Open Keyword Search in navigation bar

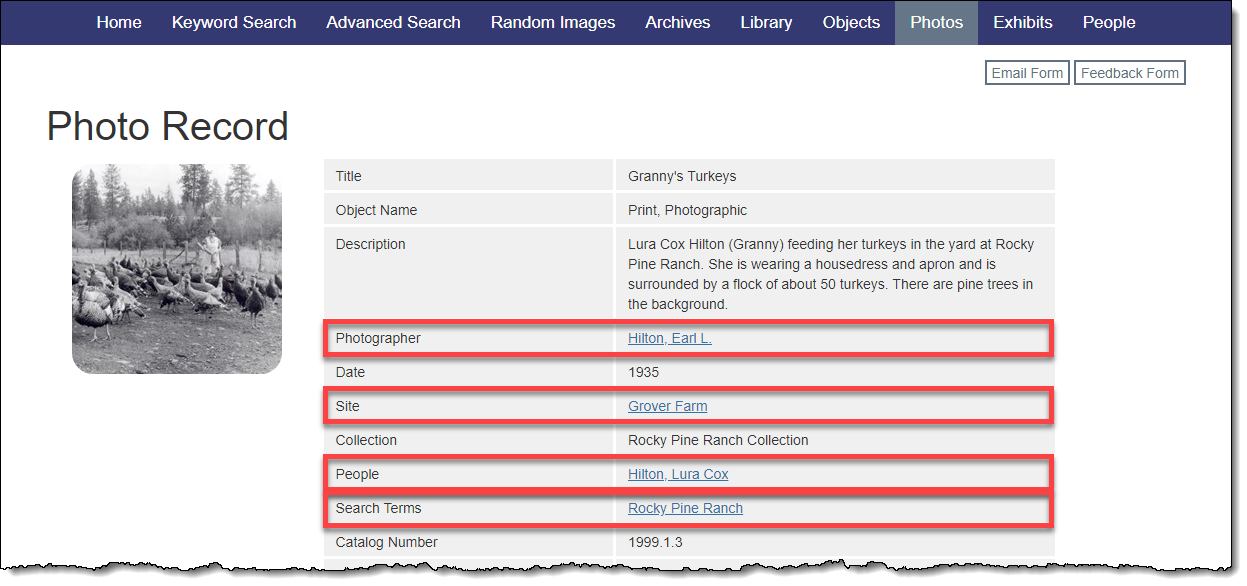tap(234, 22)
